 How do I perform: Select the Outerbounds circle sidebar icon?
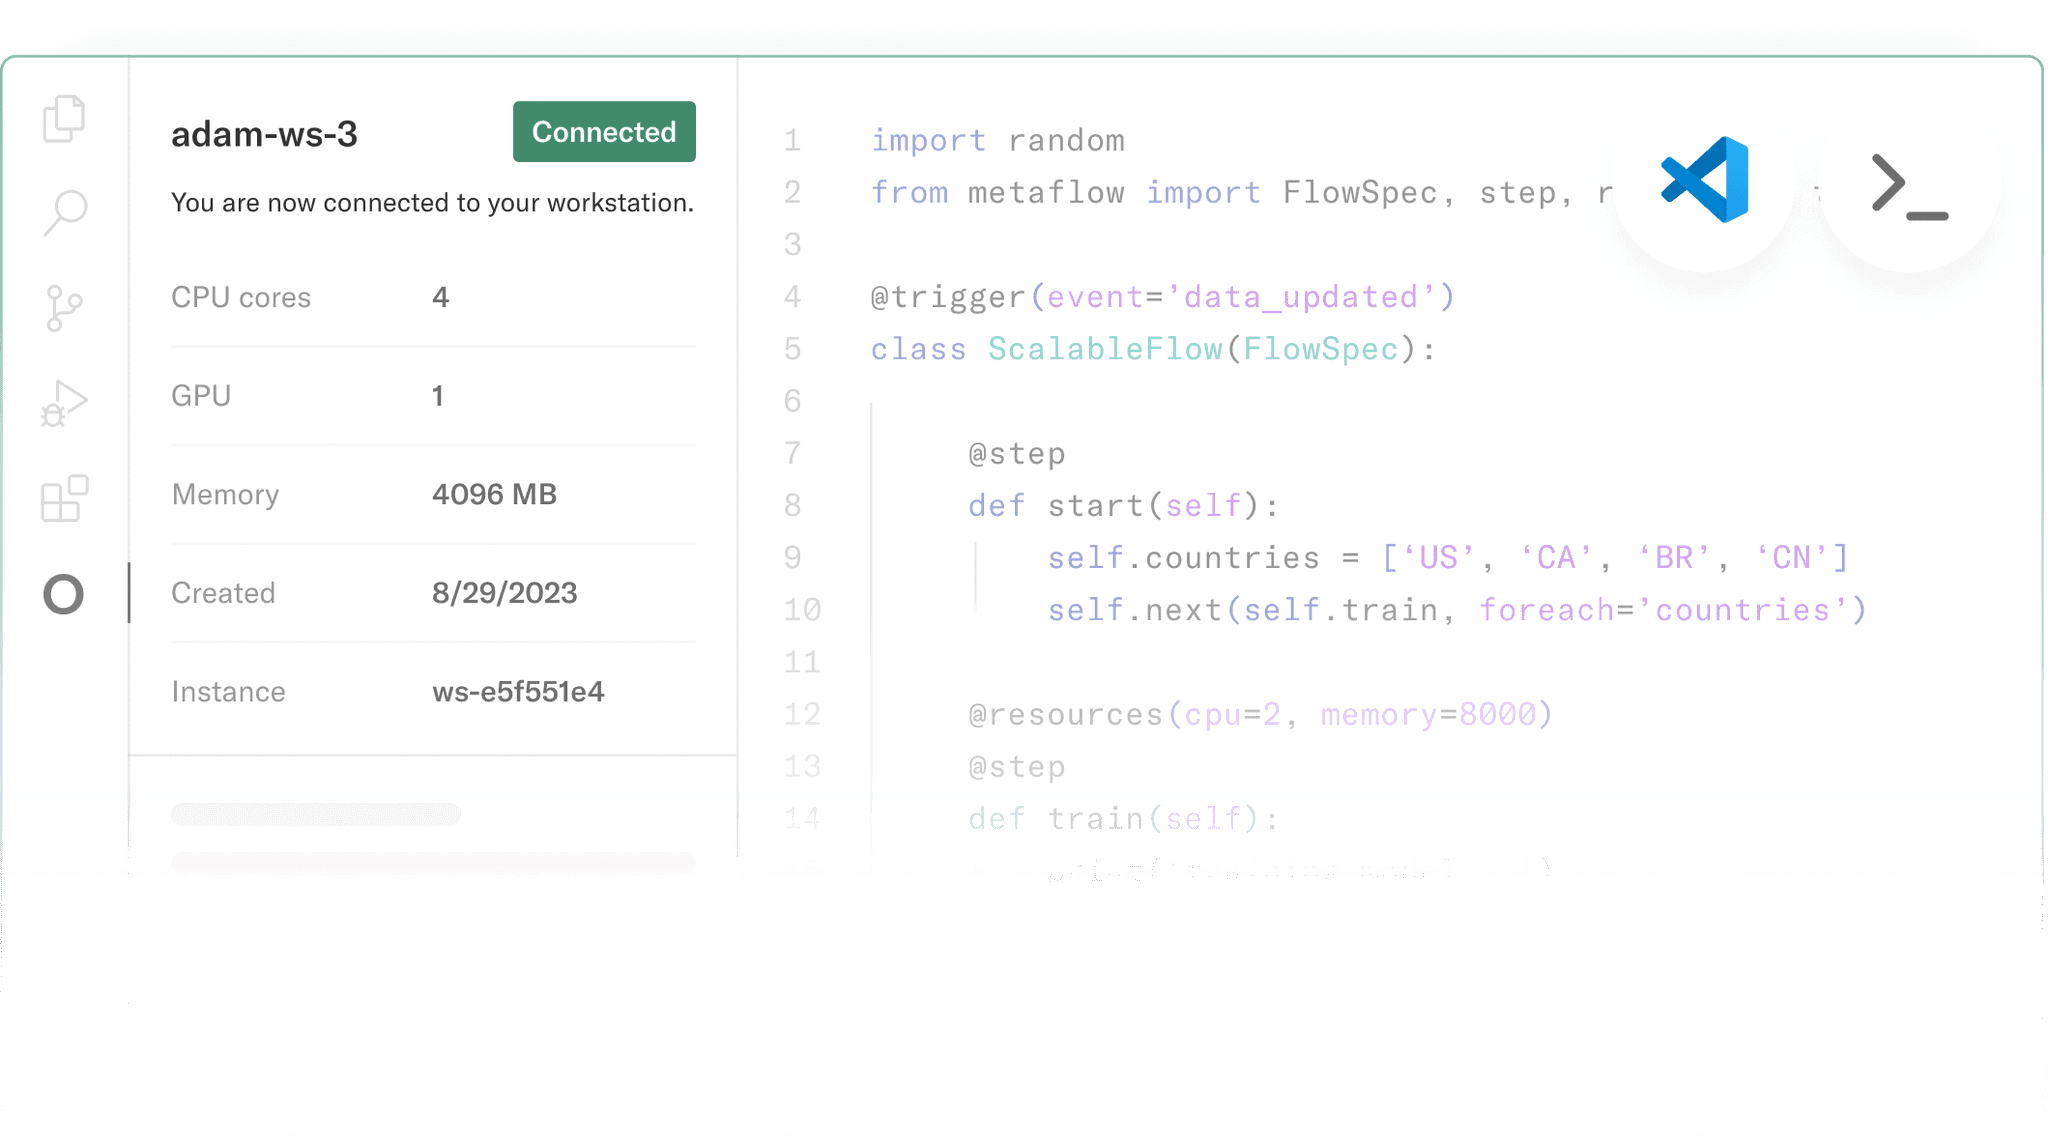coord(64,594)
